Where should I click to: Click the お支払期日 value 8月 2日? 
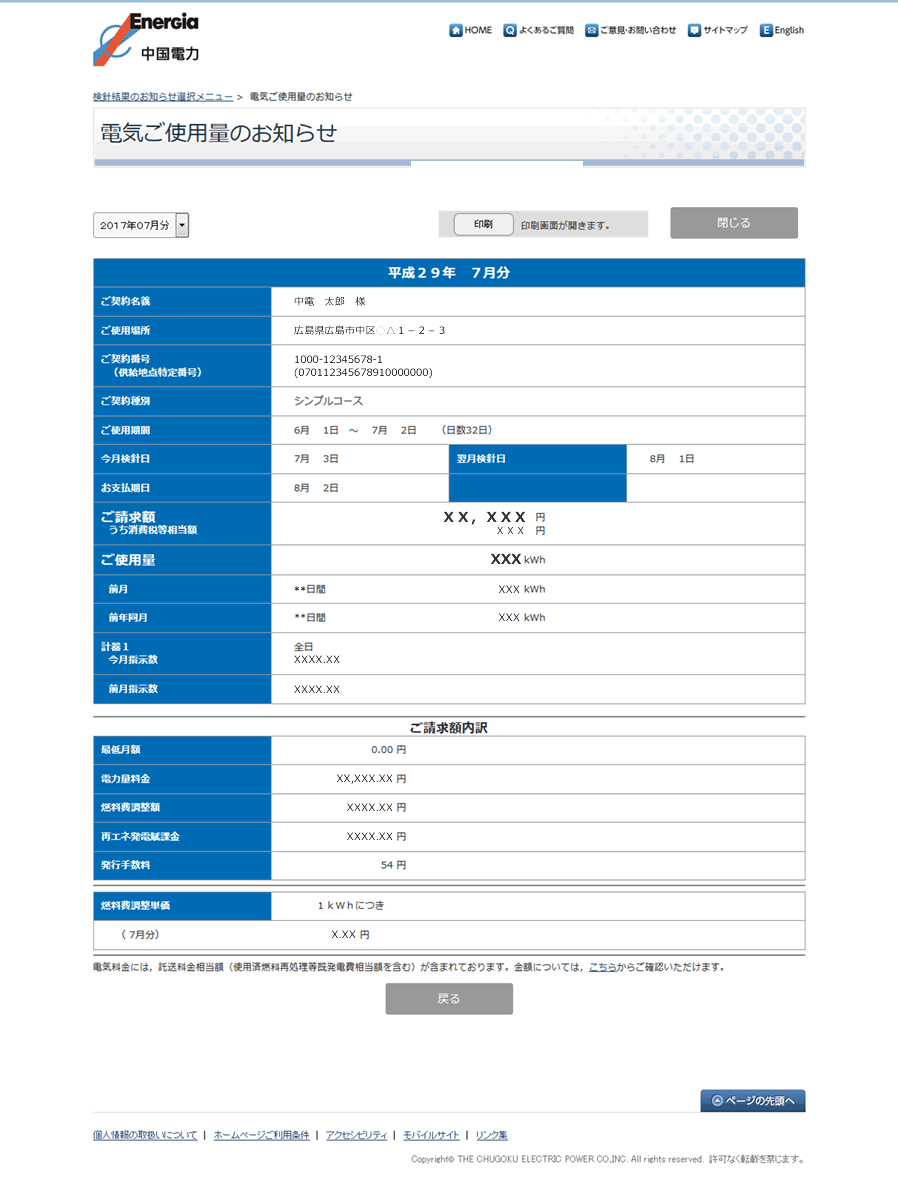(316, 488)
